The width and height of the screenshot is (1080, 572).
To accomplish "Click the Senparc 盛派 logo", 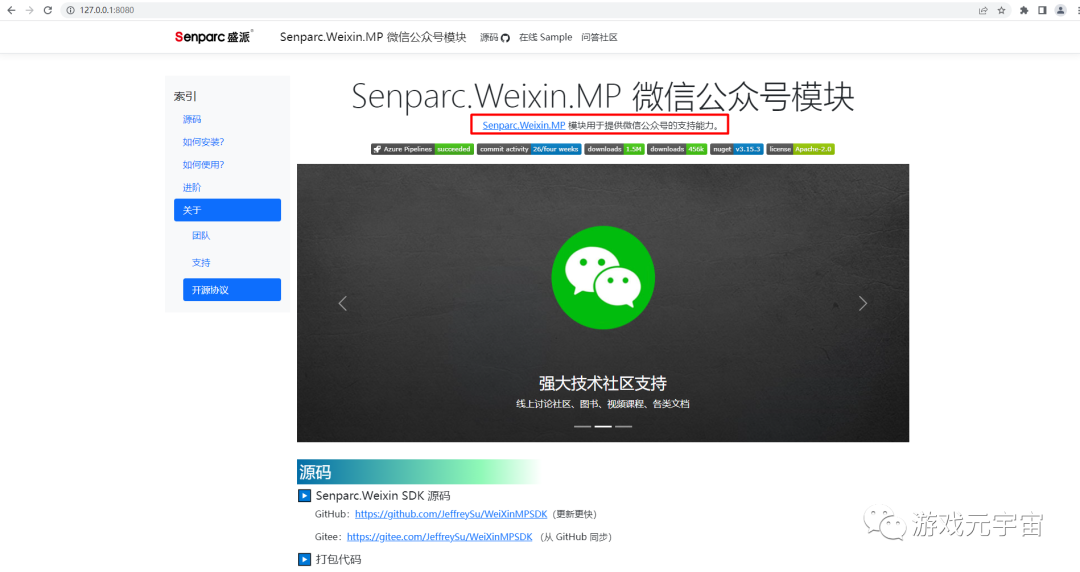I will click(x=214, y=37).
